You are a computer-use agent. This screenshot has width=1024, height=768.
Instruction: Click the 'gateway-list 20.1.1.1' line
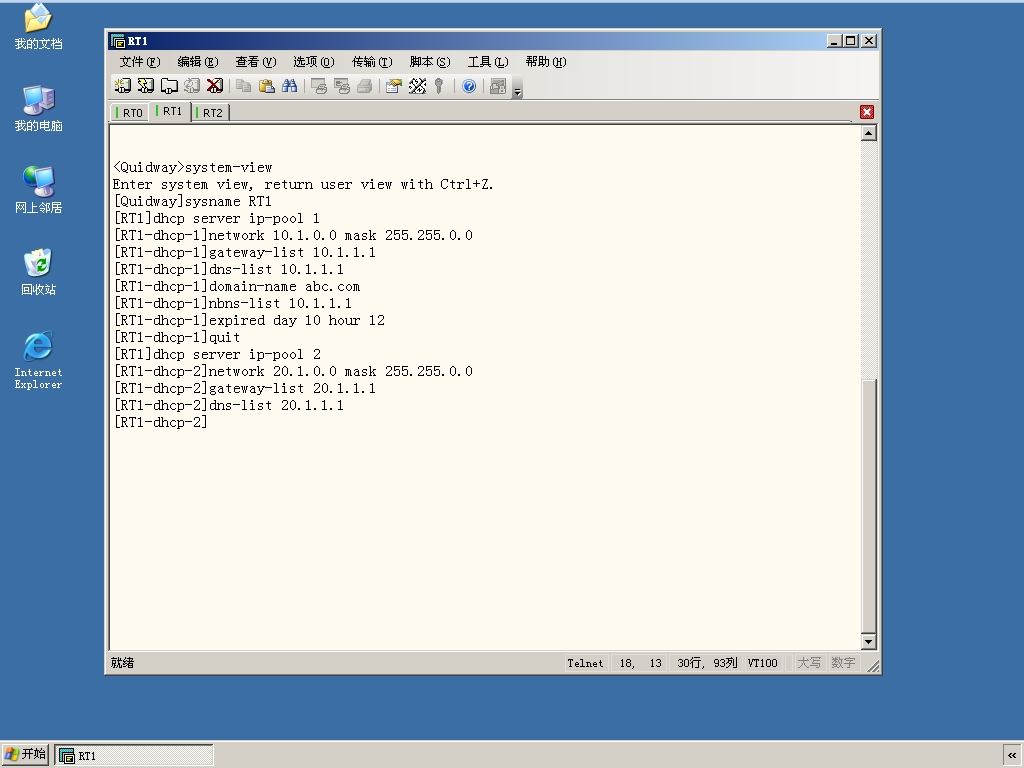pos(244,388)
